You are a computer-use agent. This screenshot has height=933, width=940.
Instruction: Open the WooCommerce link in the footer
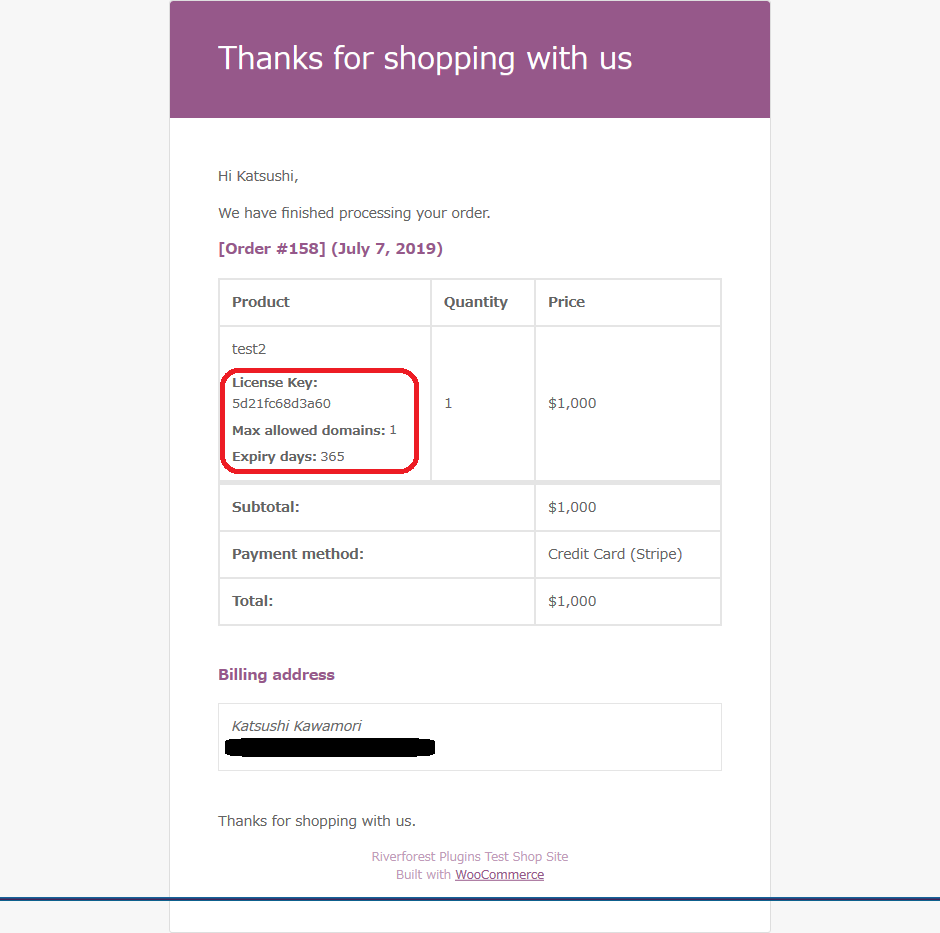click(499, 875)
